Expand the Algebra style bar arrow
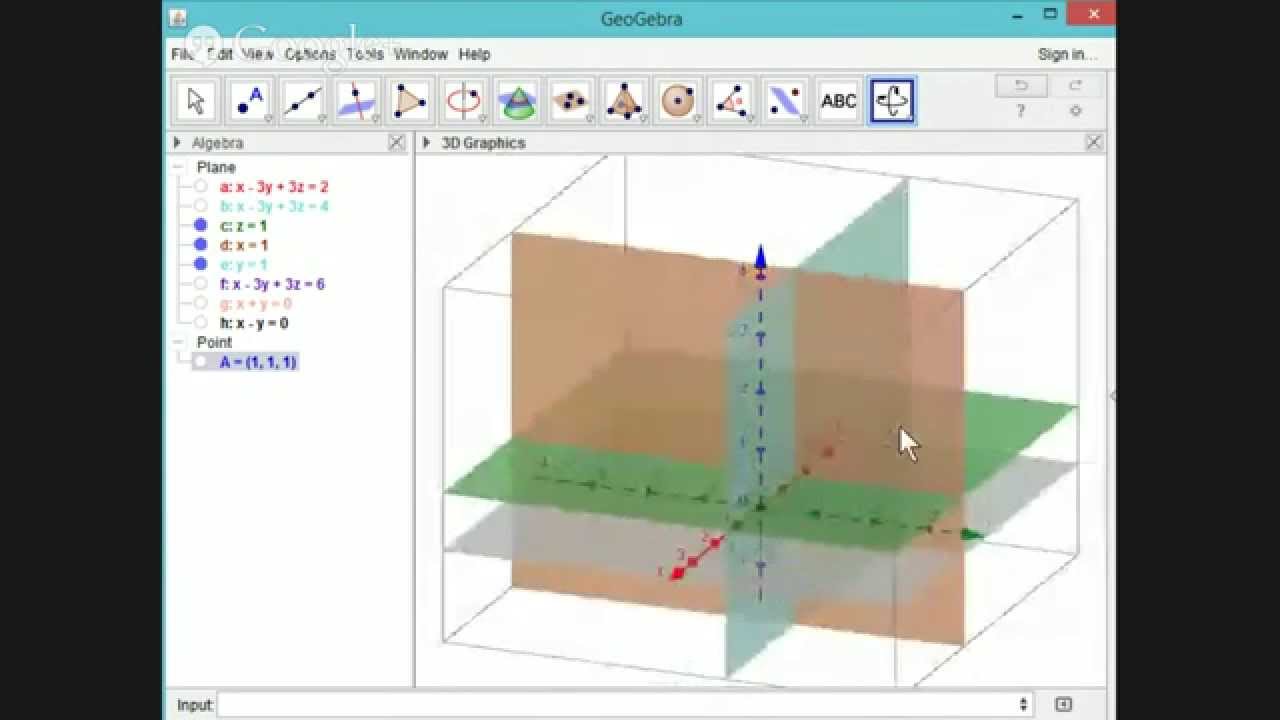Viewport: 1280px width, 720px height. click(x=177, y=143)
